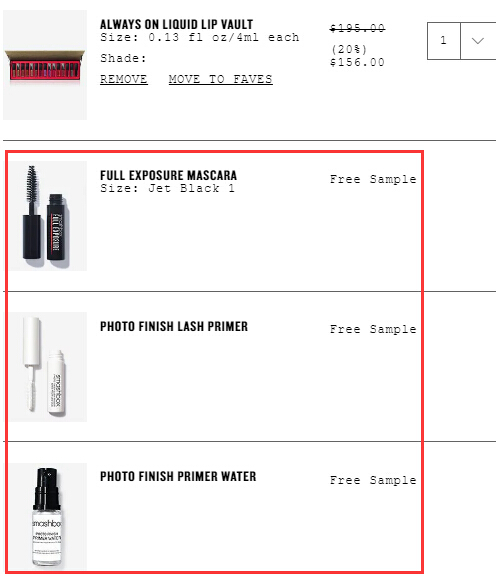Open the Photo Finish Lash Primer image
The width and height of the screenshot is (496, 580).
click(48, 367)
